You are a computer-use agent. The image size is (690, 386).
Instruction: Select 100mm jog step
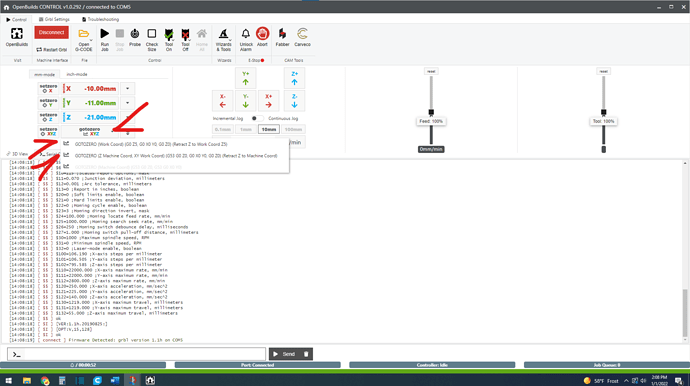(293, 129)
